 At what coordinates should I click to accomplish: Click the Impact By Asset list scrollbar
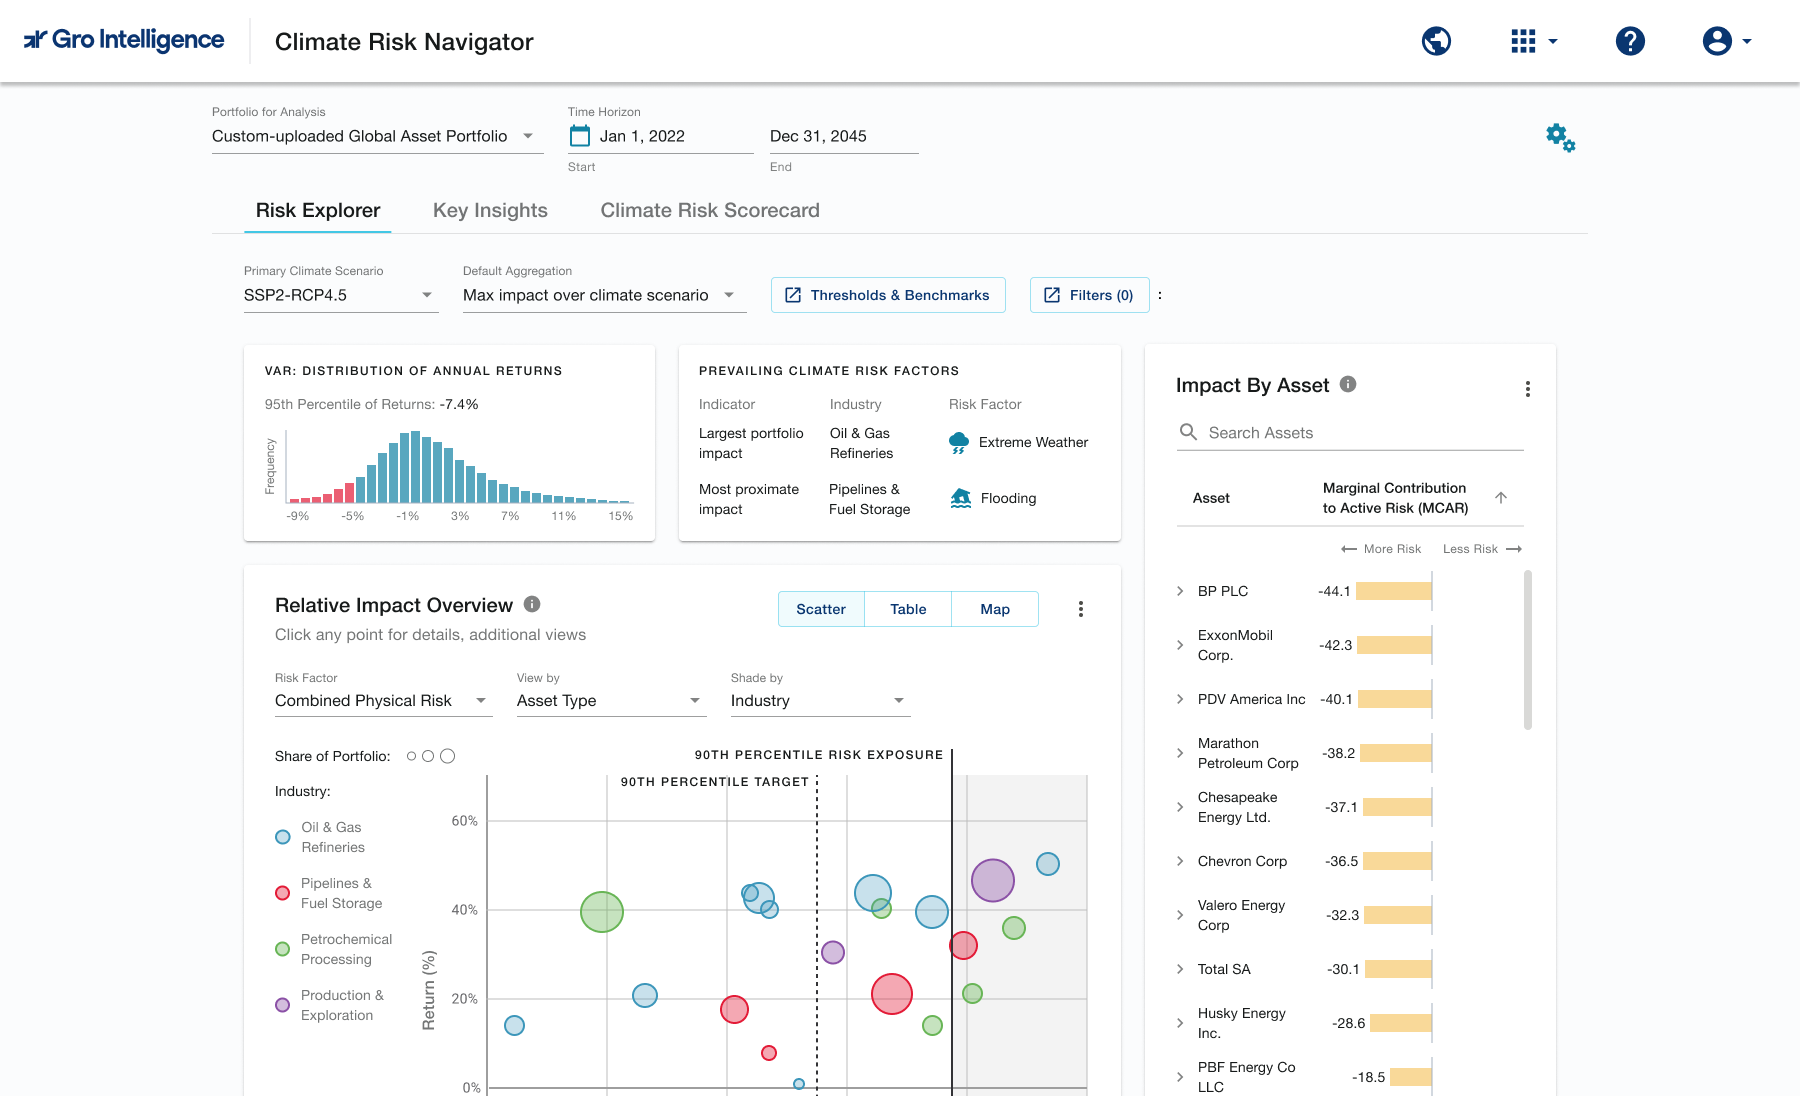pos(1527,650)
